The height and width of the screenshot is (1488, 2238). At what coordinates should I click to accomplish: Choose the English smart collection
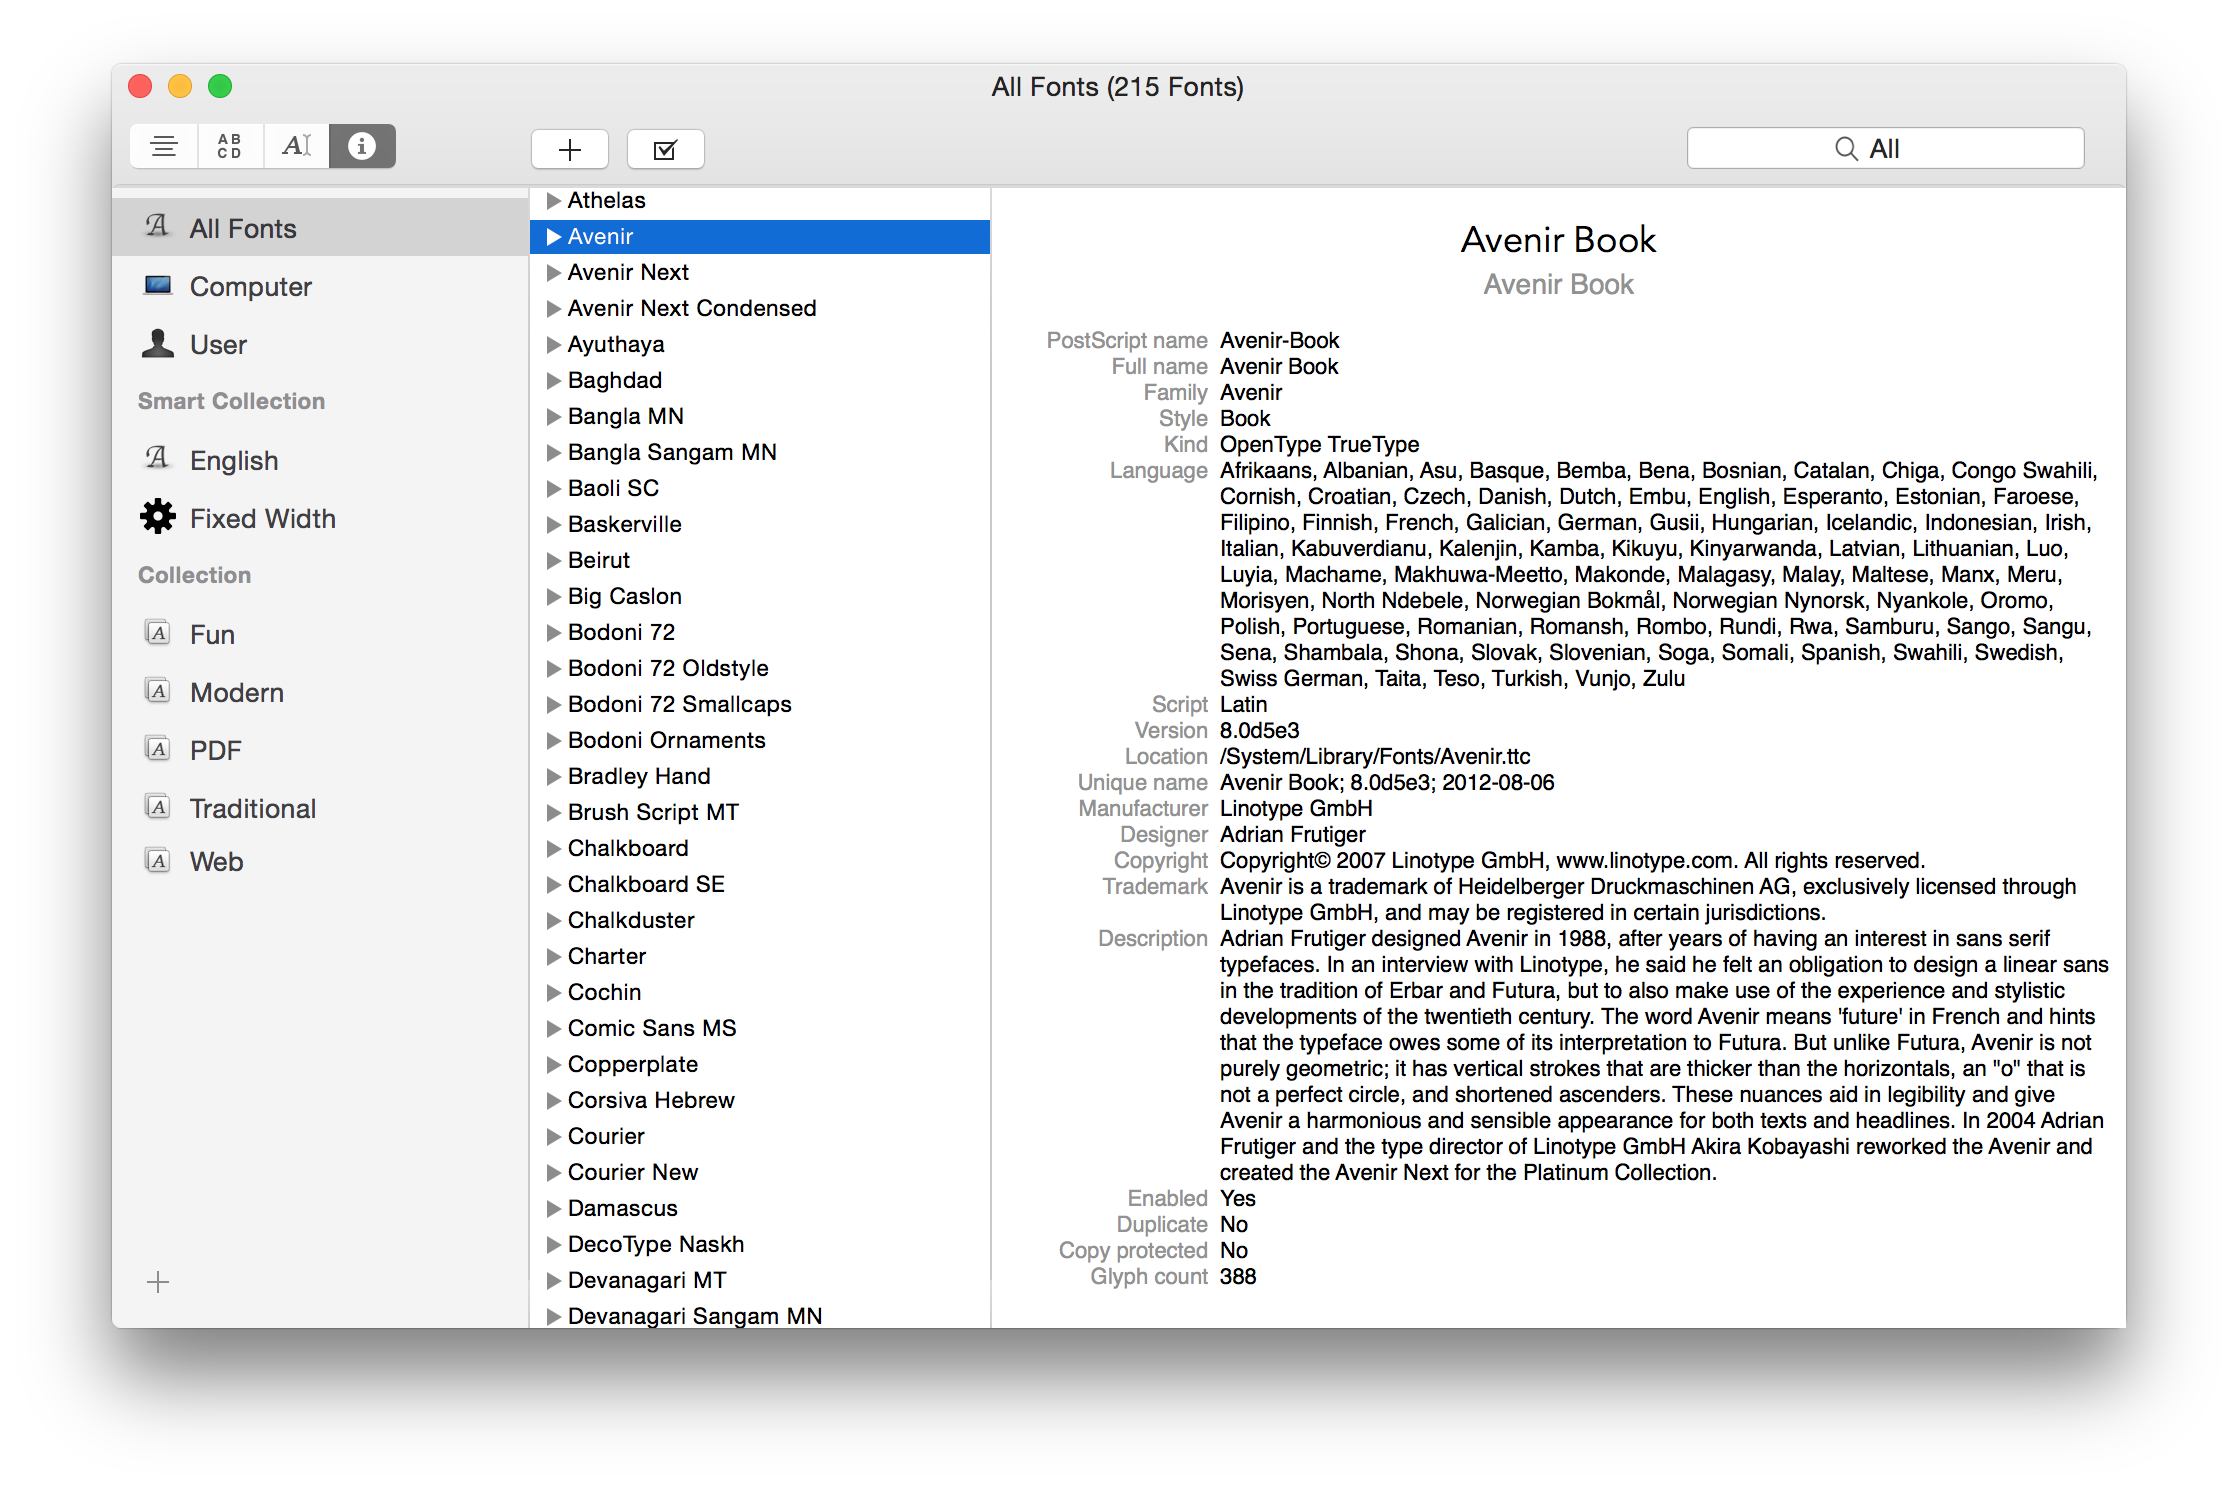(x=234, y=459)
